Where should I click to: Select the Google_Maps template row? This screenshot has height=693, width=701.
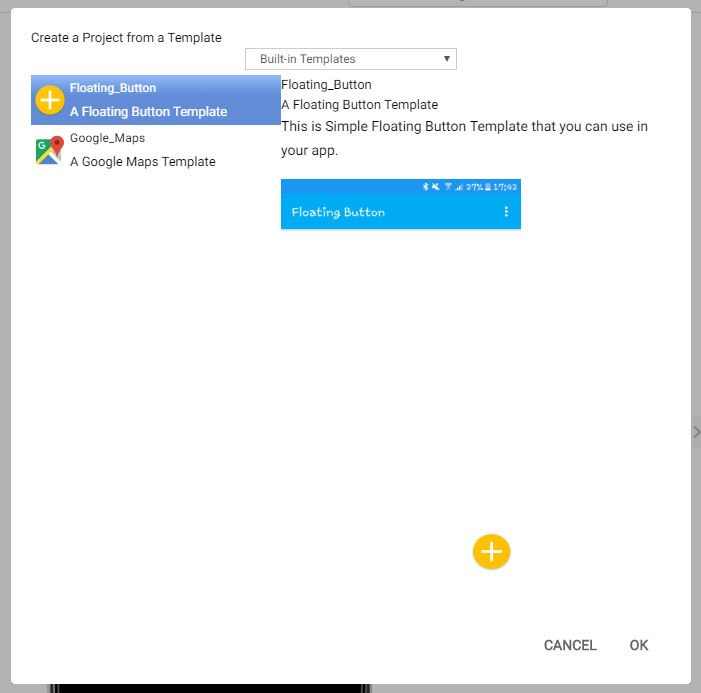click(x=156, y=150)
